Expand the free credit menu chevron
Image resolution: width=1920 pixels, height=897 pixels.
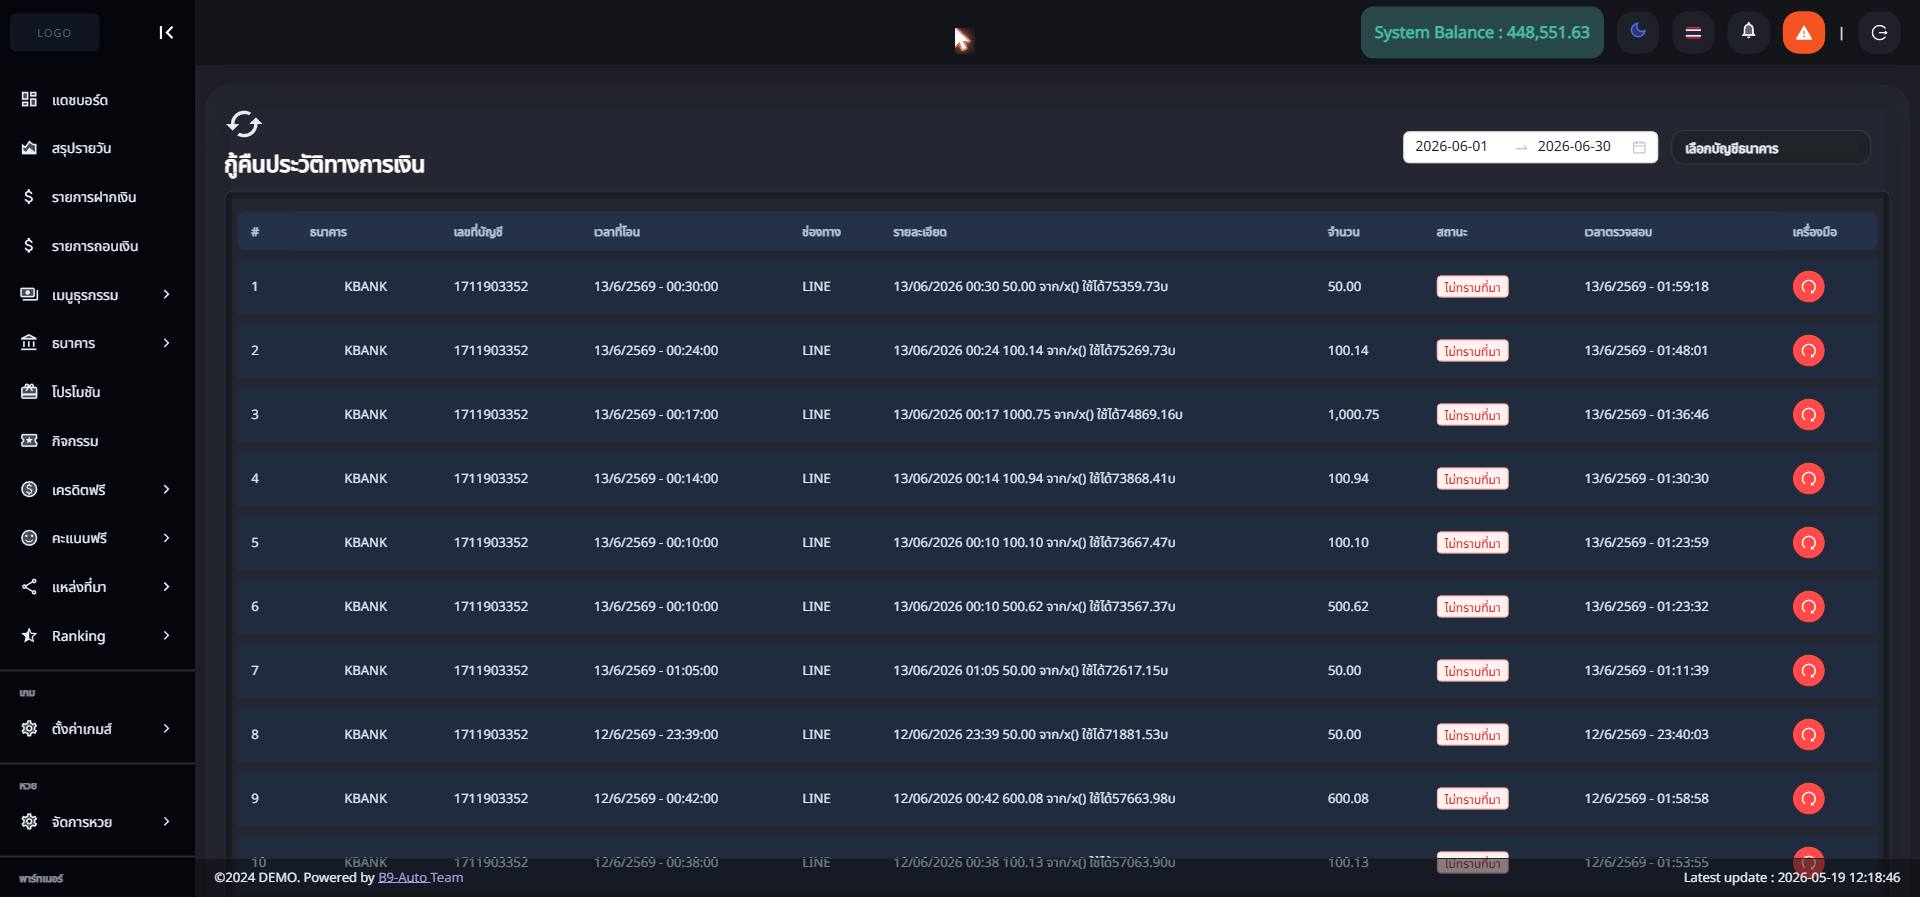click(x=166, y=489)
